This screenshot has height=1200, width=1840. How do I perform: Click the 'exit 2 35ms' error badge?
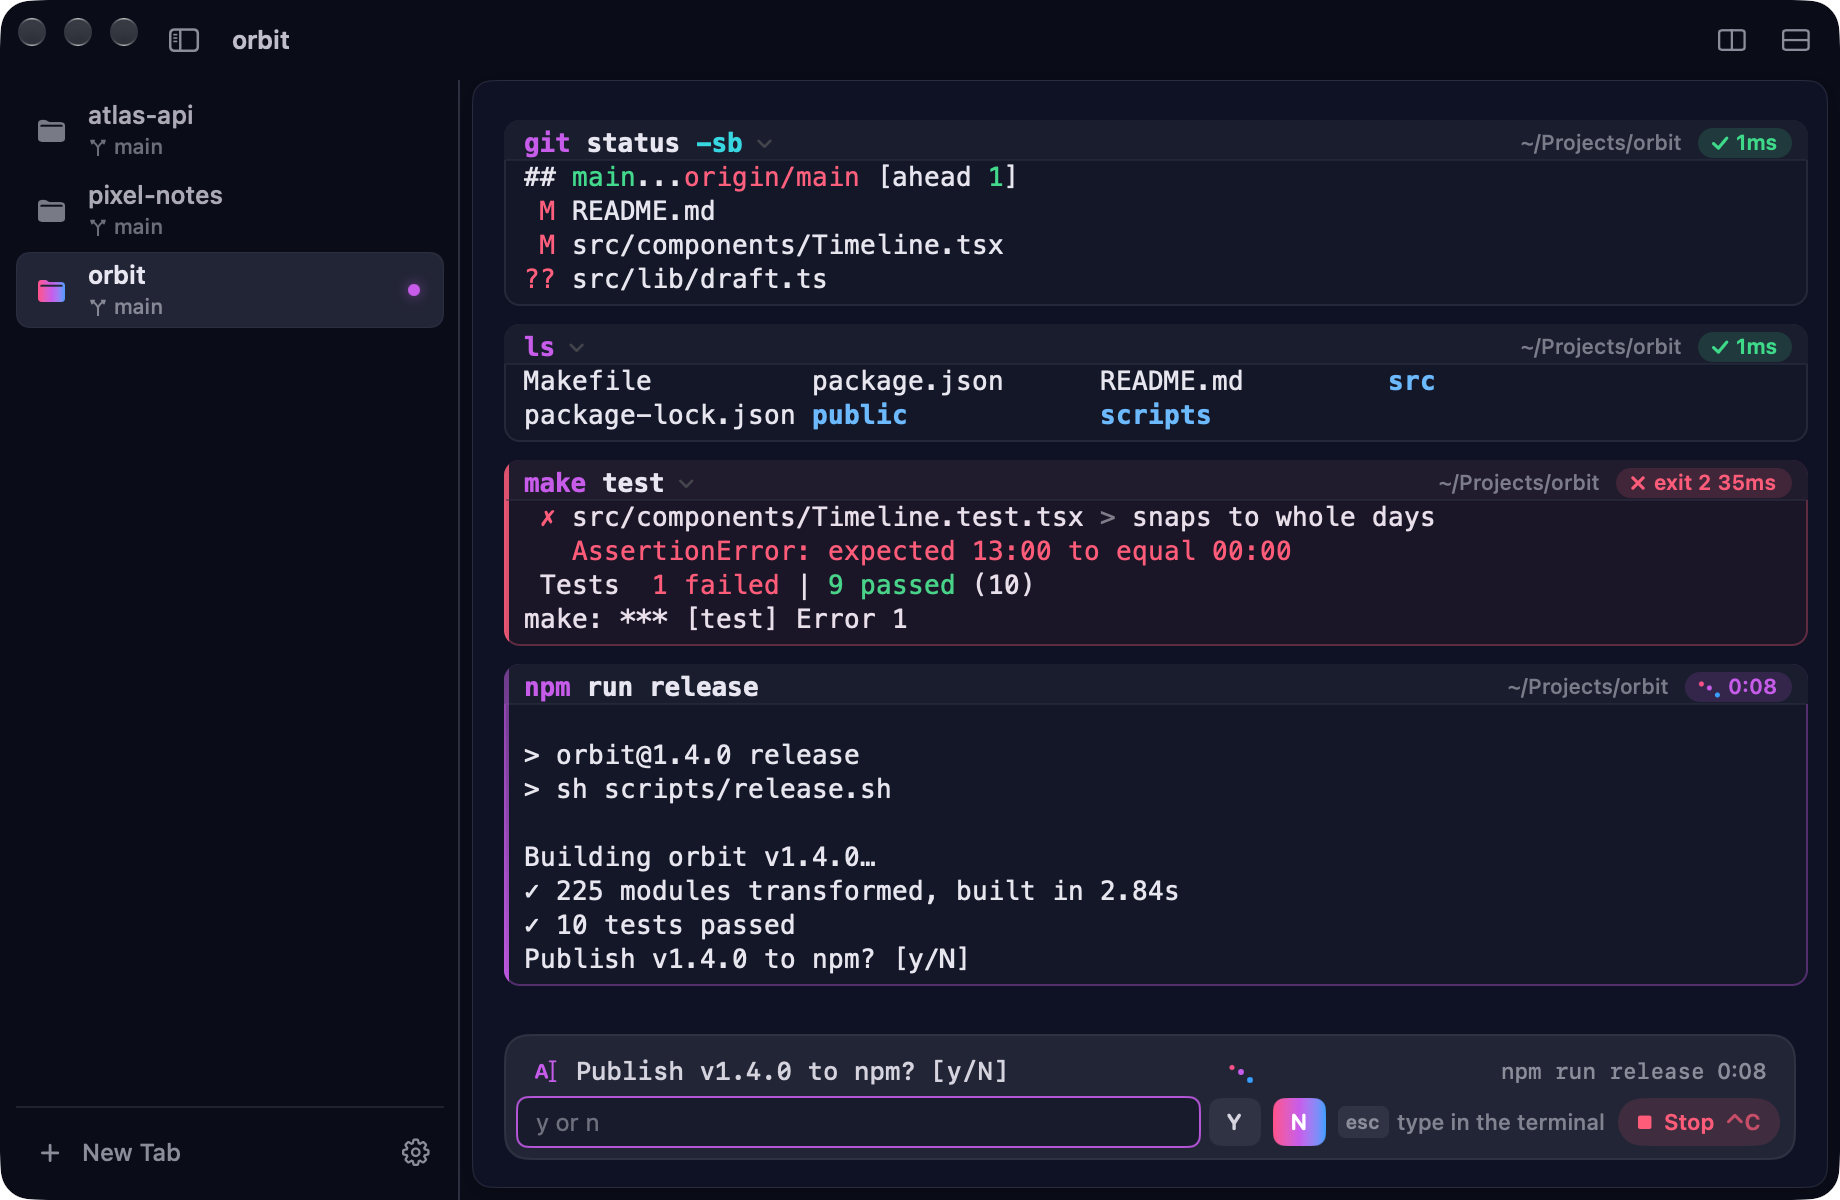coord(1703,483)
